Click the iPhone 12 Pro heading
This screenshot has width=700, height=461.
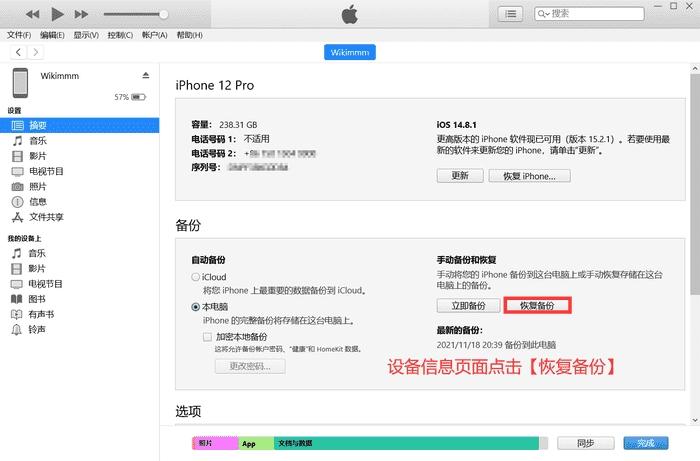215,85
